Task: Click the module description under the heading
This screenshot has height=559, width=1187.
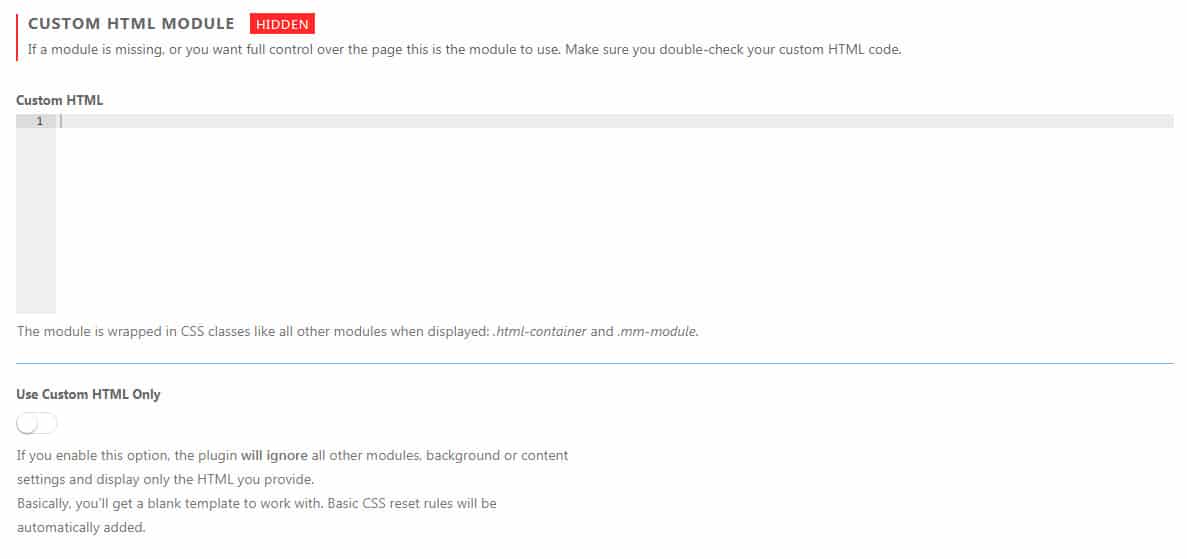Action: pyautogui.click(x=465, y=51)
